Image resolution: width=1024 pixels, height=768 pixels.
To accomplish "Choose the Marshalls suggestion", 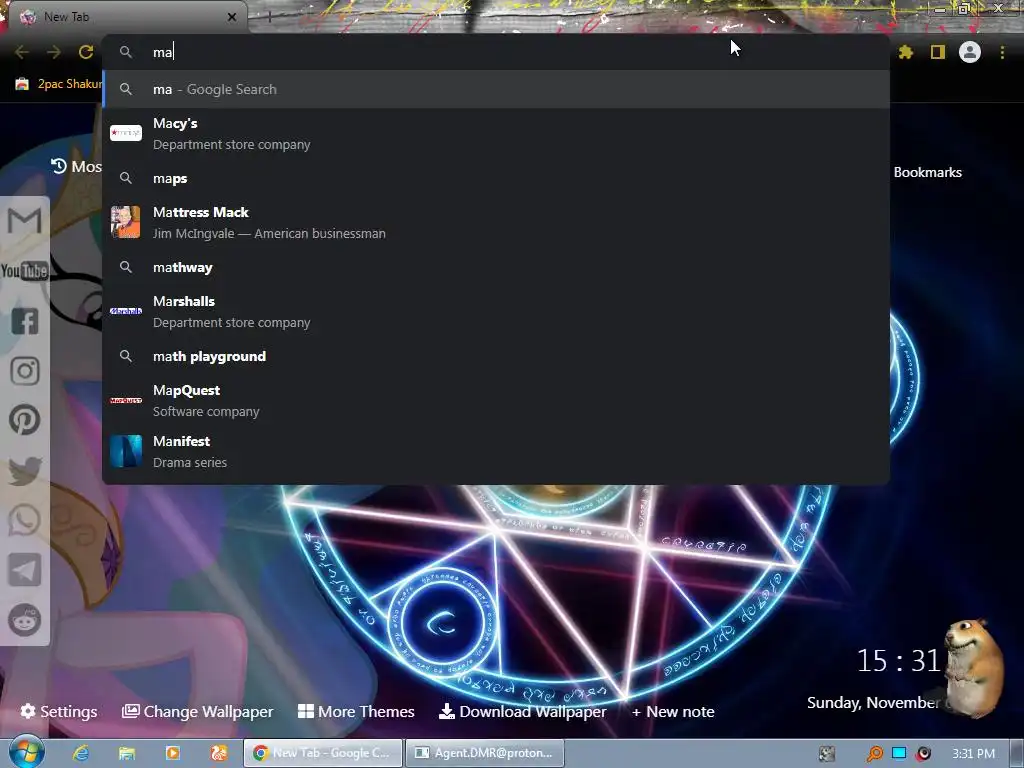I will tap(496, 312).
